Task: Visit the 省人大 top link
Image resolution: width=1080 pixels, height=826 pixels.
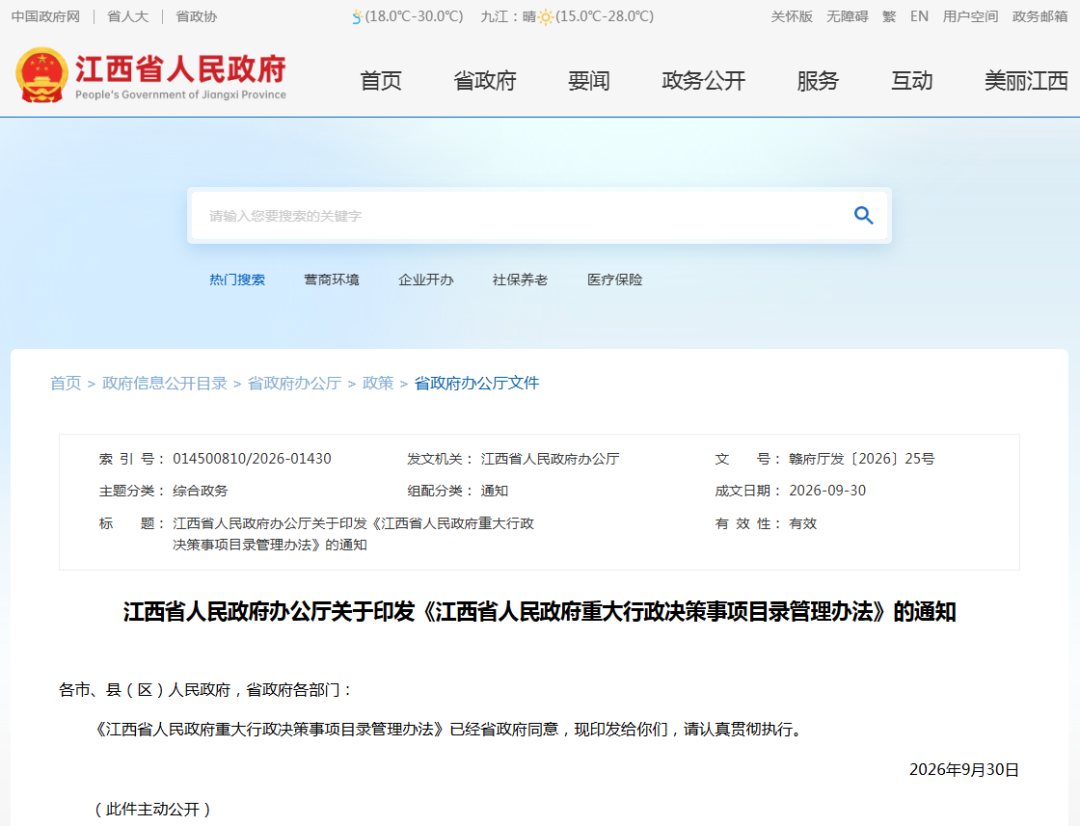Action: pyautogui.click(x=128, y=17)
